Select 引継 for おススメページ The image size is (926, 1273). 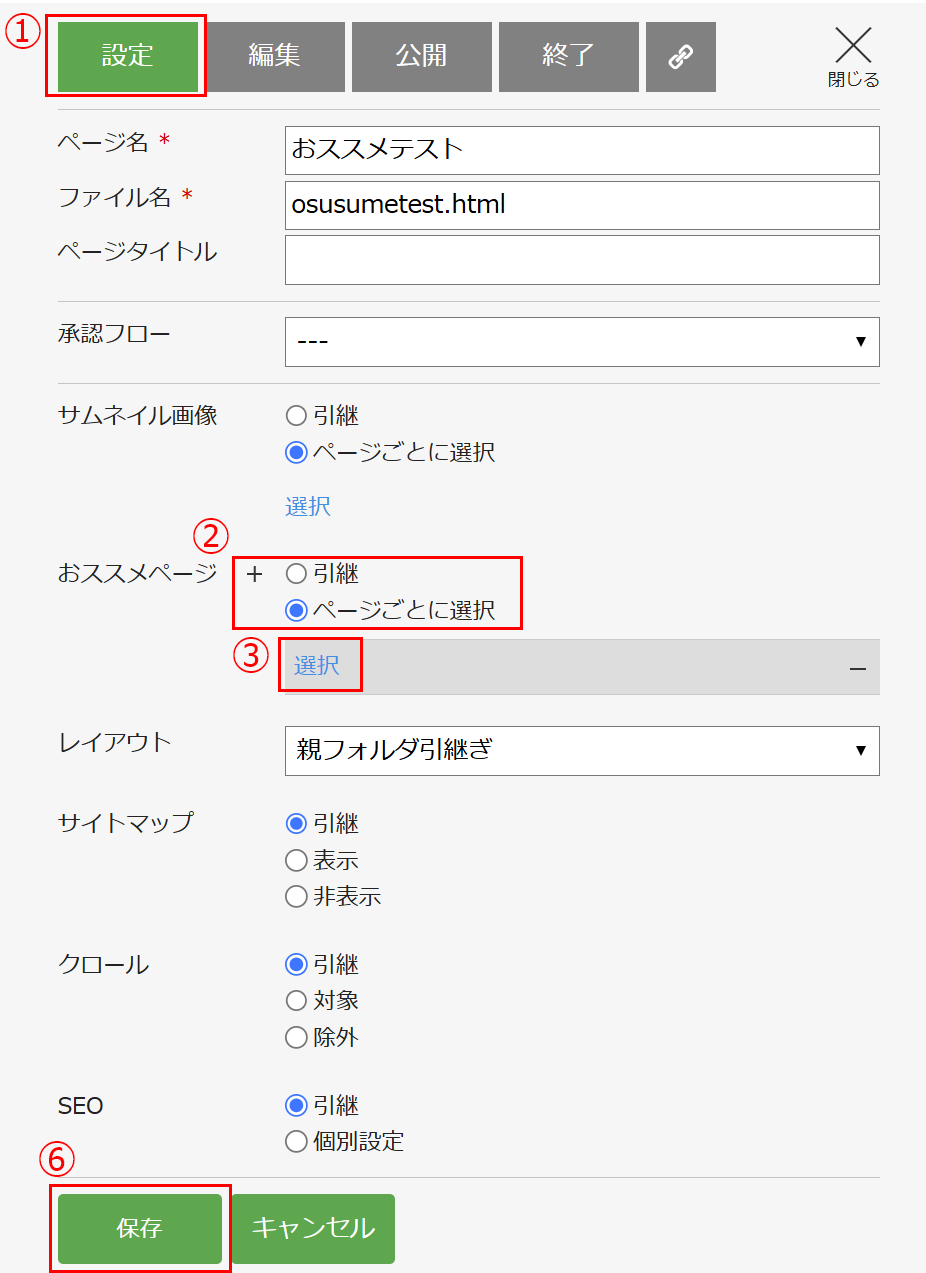point(296,574)
